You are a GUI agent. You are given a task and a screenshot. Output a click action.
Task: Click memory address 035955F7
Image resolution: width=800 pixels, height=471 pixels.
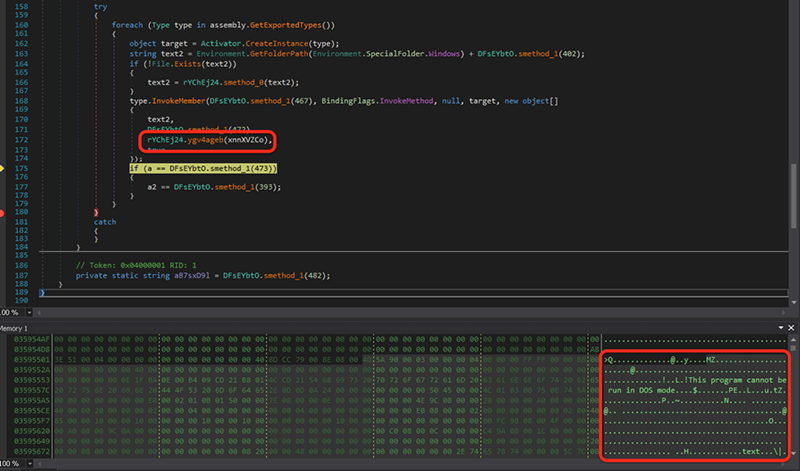pyautogui.click(x=32, y=421)
